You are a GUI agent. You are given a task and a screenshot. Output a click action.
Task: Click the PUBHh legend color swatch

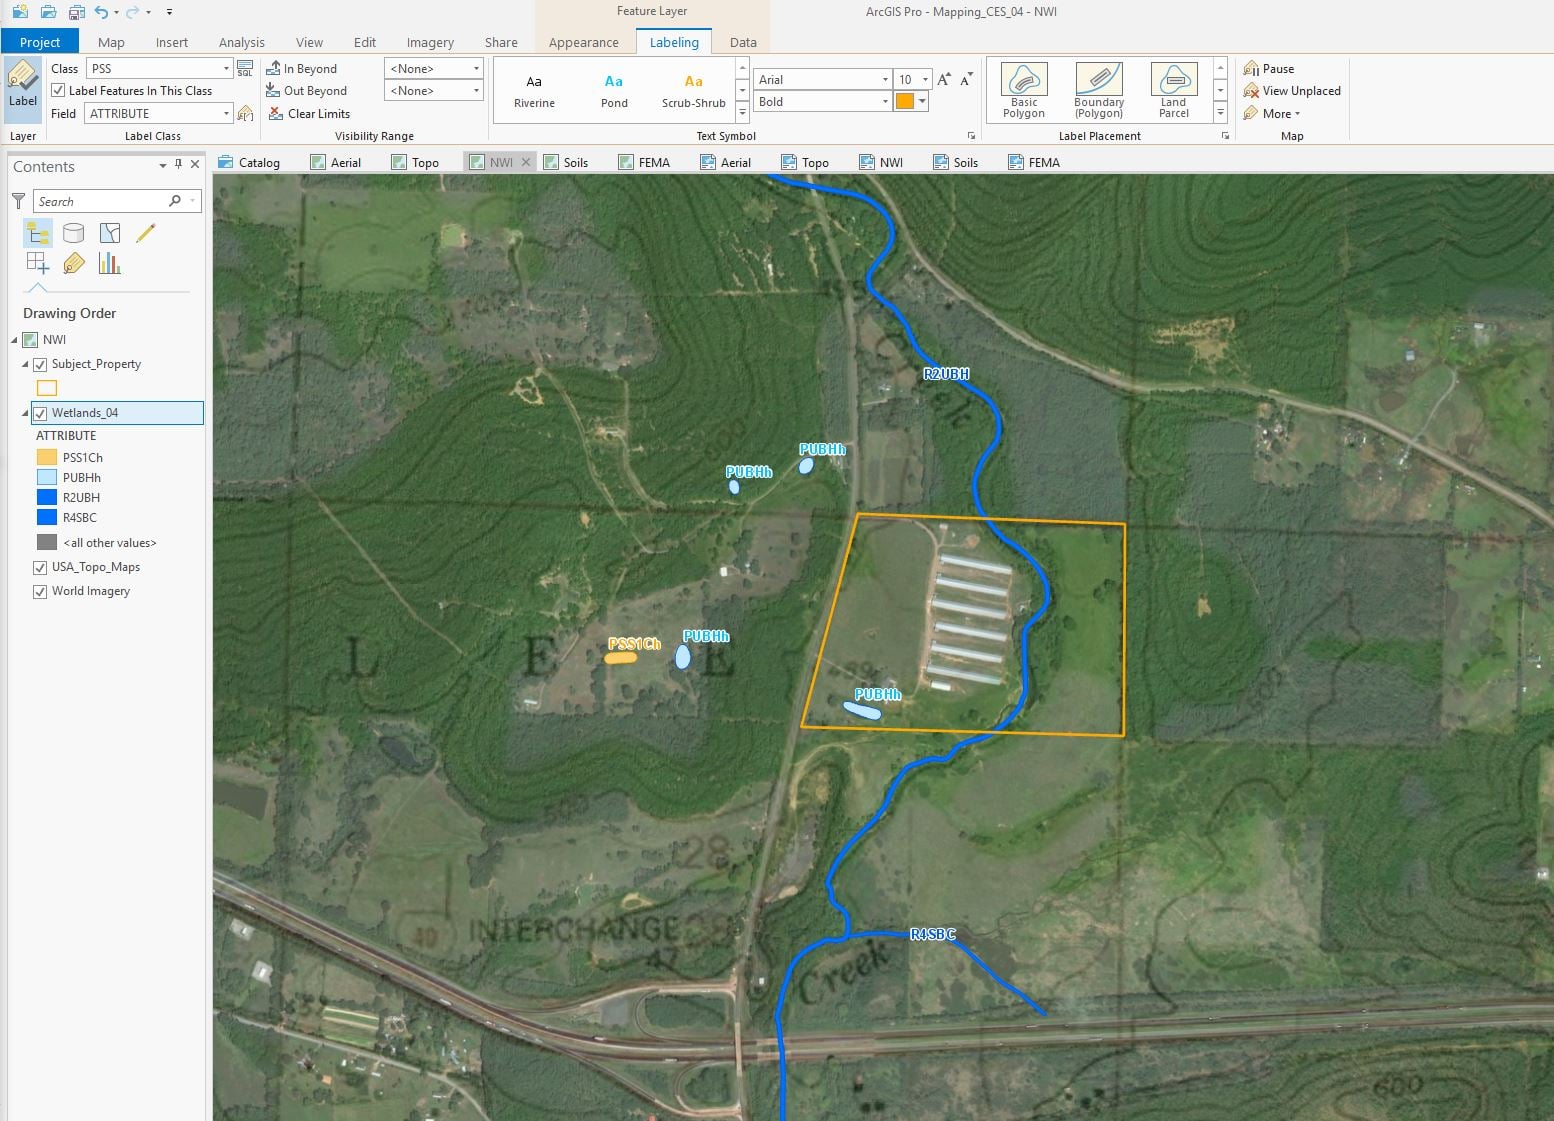pos(47,478)
